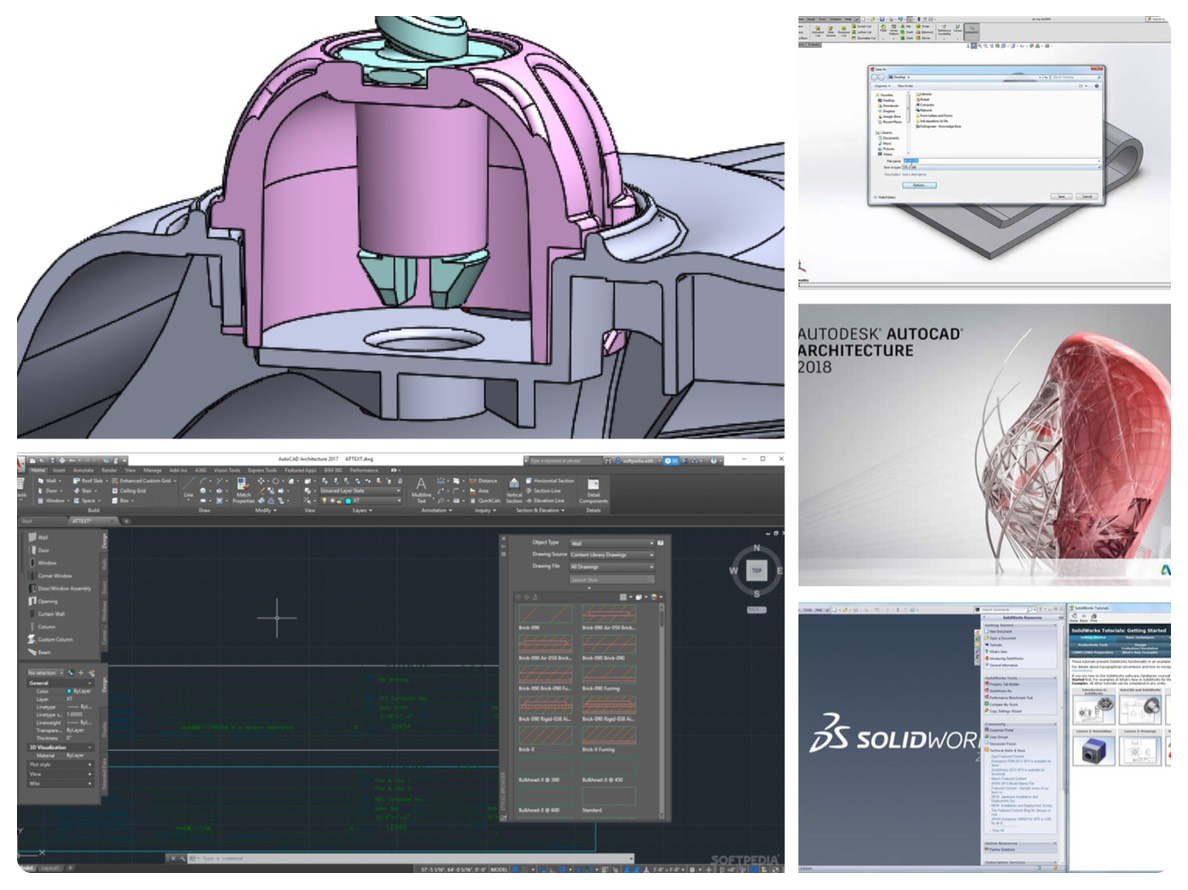
Task: Open the Drawing Source dropdown
Action: click(x=611, y=555)
